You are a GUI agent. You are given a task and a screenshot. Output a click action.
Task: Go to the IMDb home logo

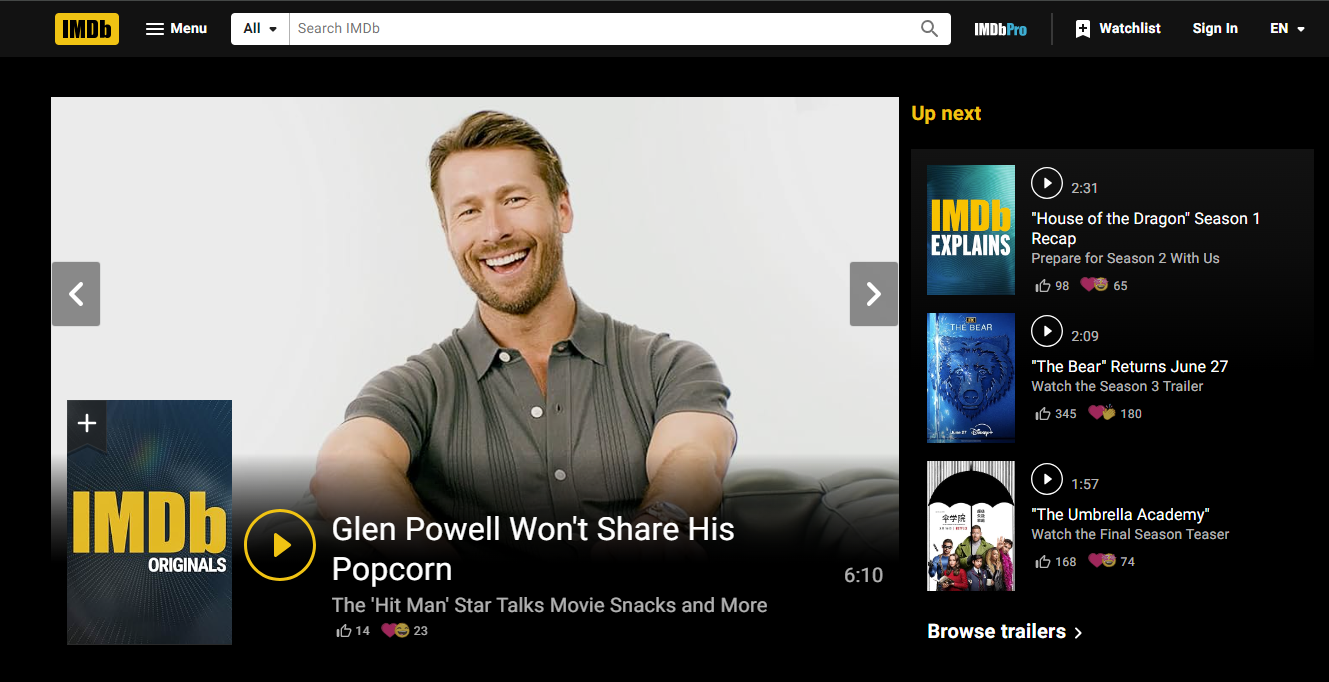87,28
